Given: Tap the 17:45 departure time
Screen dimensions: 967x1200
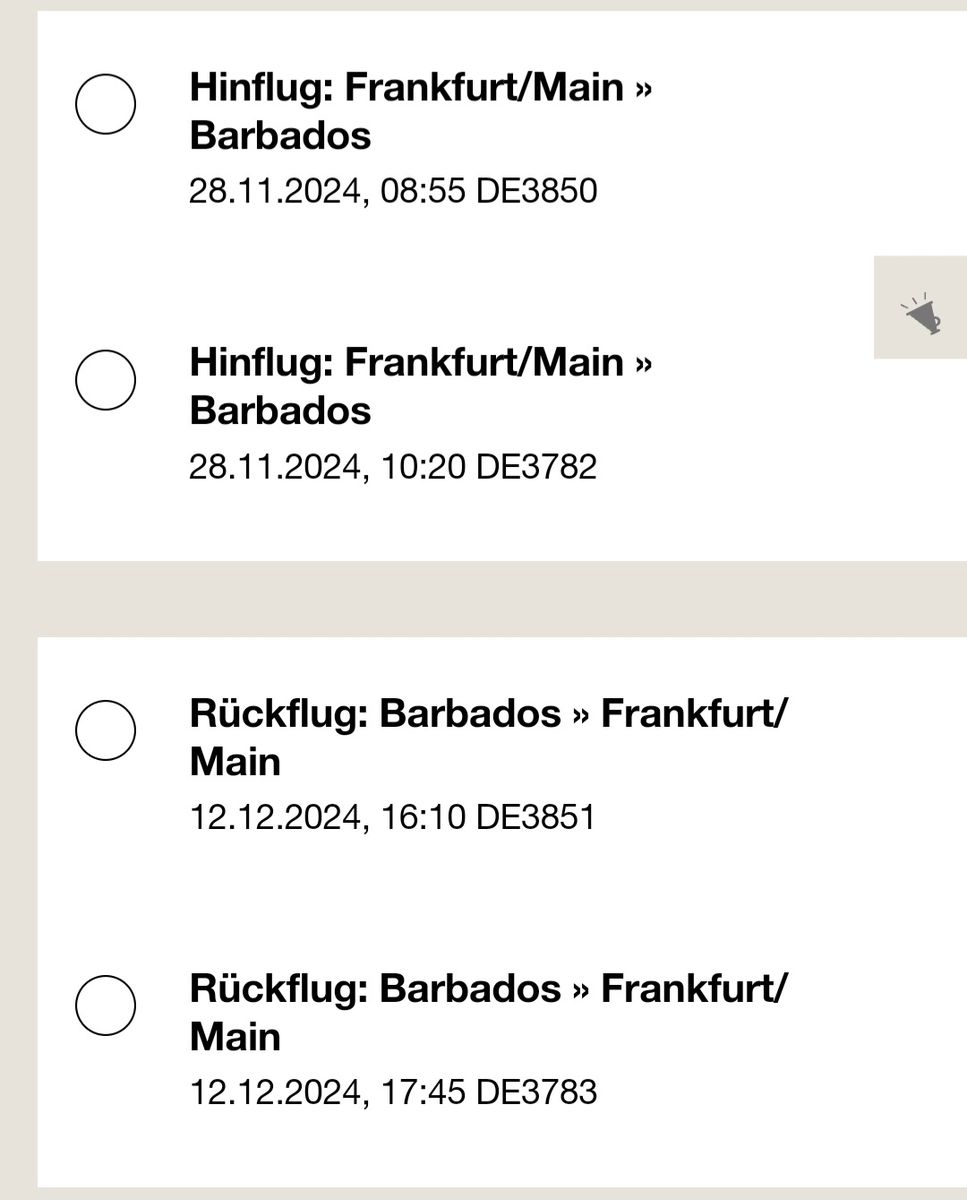Looking at the screenshot, I should (x=423, y=1092).
